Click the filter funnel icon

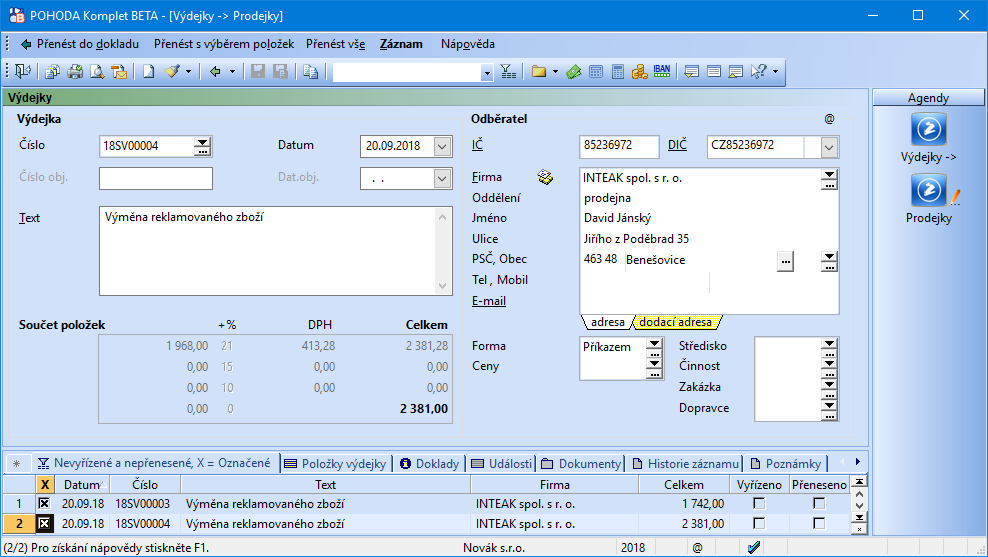point(508,72)
